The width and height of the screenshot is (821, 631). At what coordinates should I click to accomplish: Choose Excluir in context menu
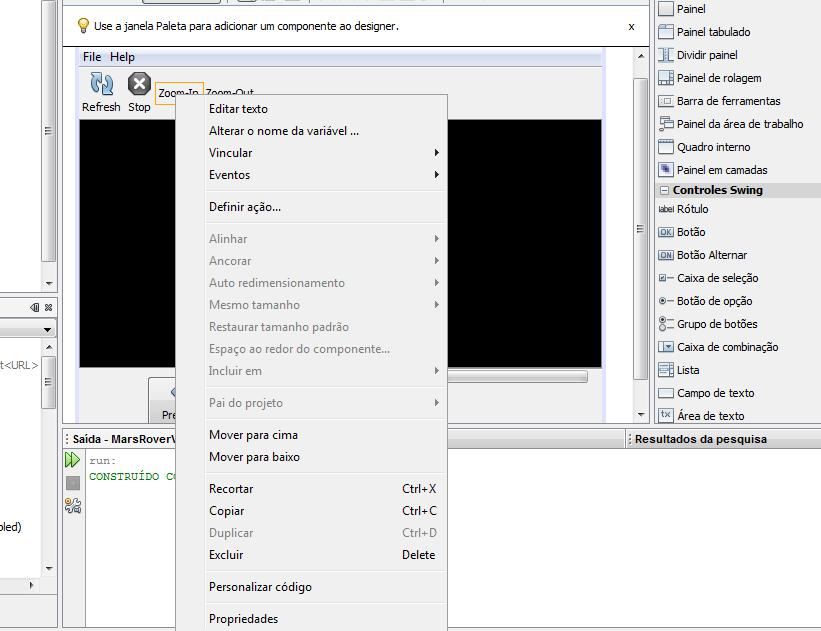tap(324, 555)
